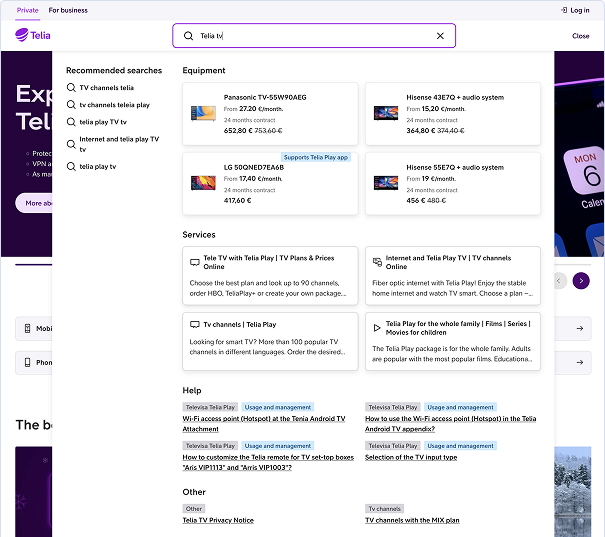
Task: Open 'Tele TV with Telia Play' service card
Action: point(270,275)
